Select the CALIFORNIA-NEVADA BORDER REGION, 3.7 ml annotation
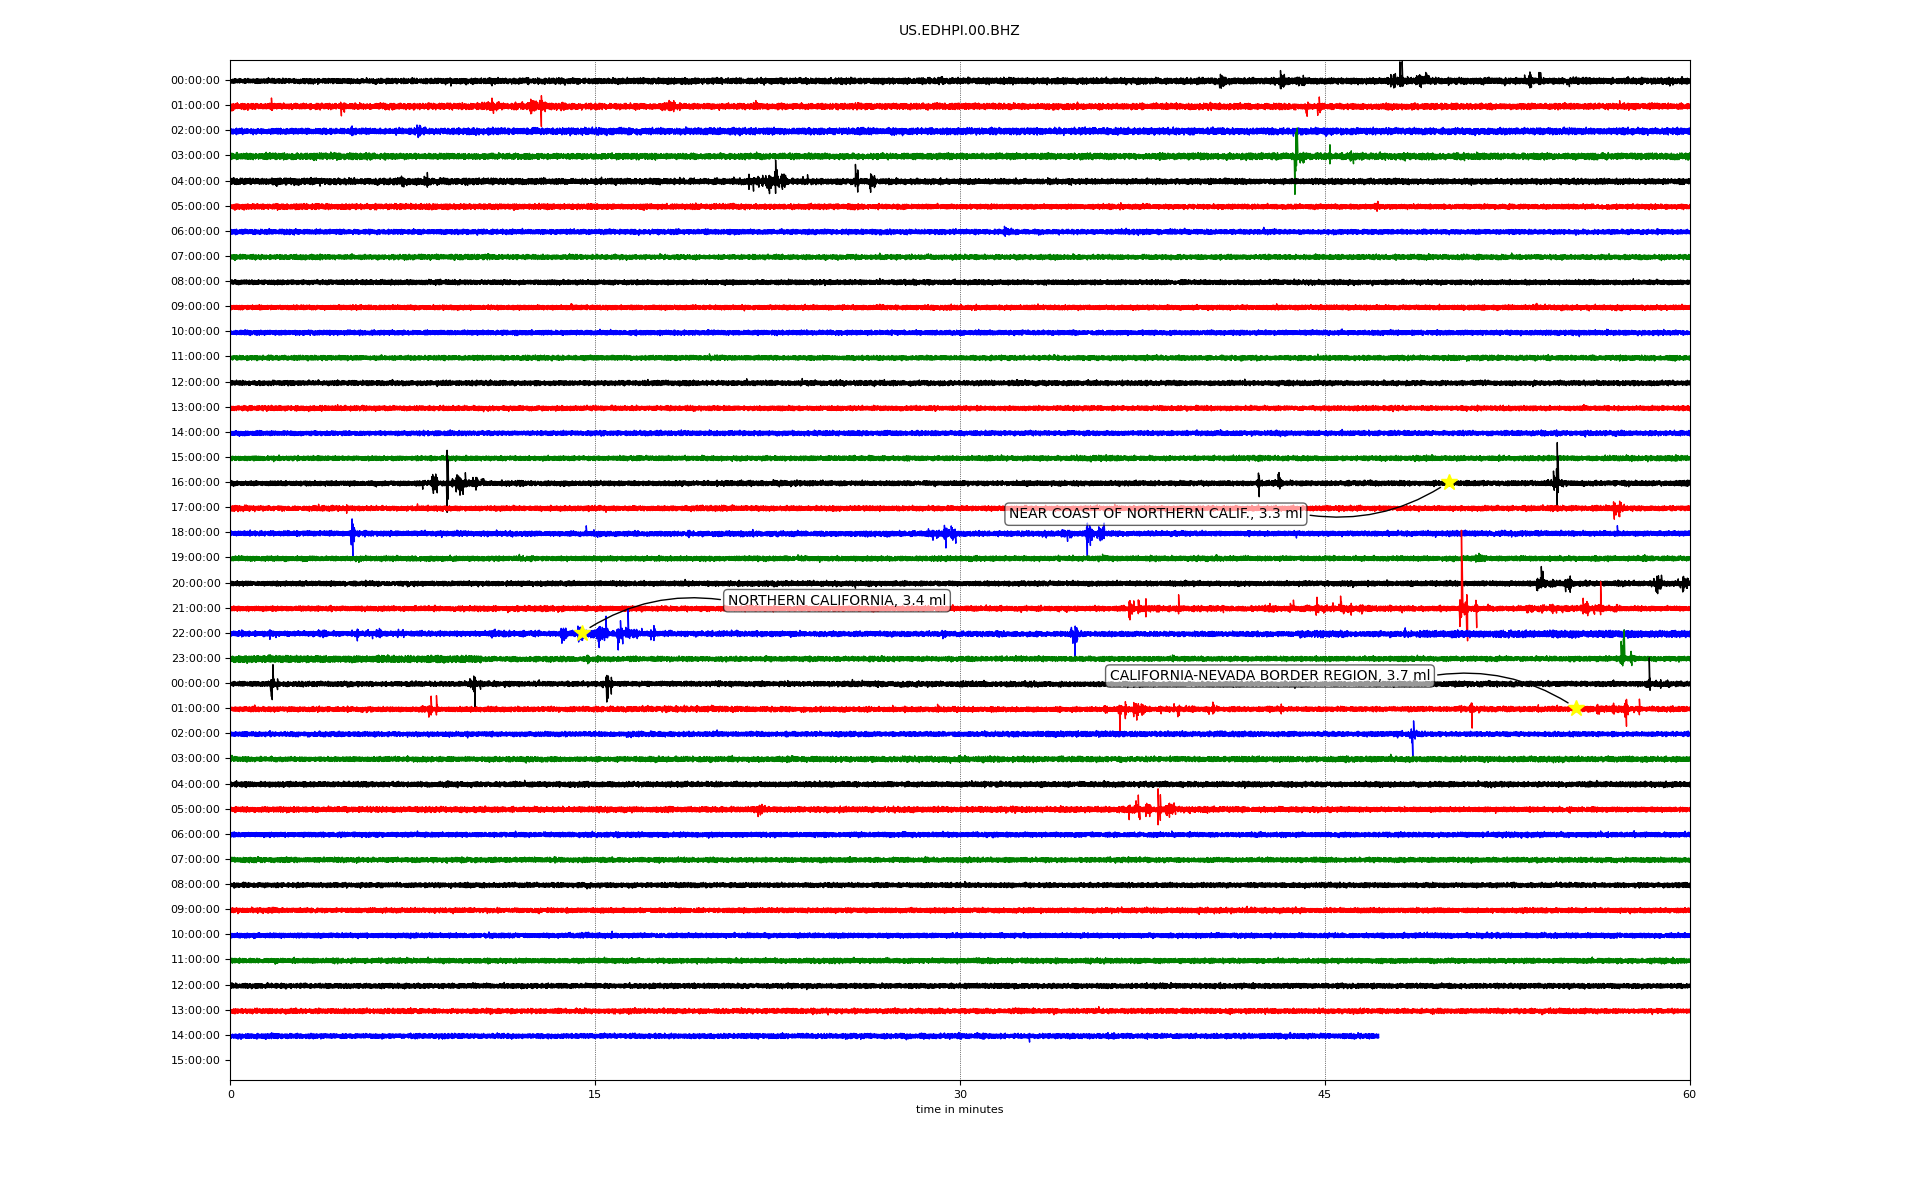This screenshot has height=1200, width=1920. pyautogui.click(x=1270, y=676)
